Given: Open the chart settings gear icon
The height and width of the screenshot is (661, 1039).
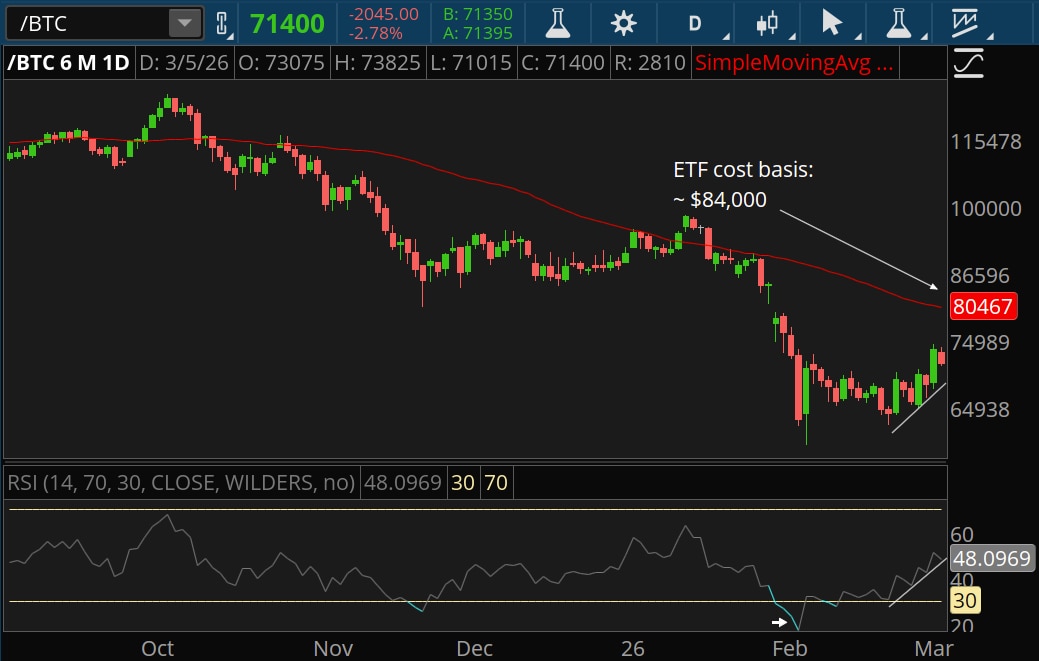Looking at the screenshot, I should coord(623,23).
